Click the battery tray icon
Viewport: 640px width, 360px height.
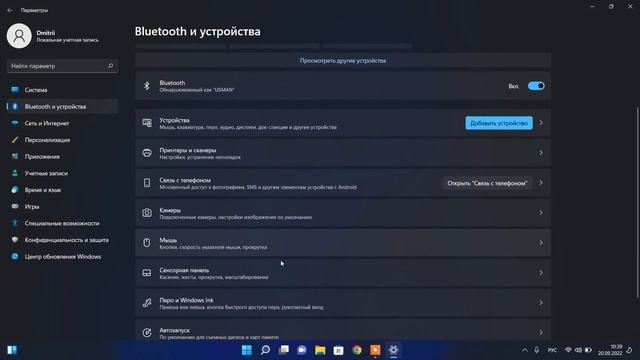(x=588, y=350)
